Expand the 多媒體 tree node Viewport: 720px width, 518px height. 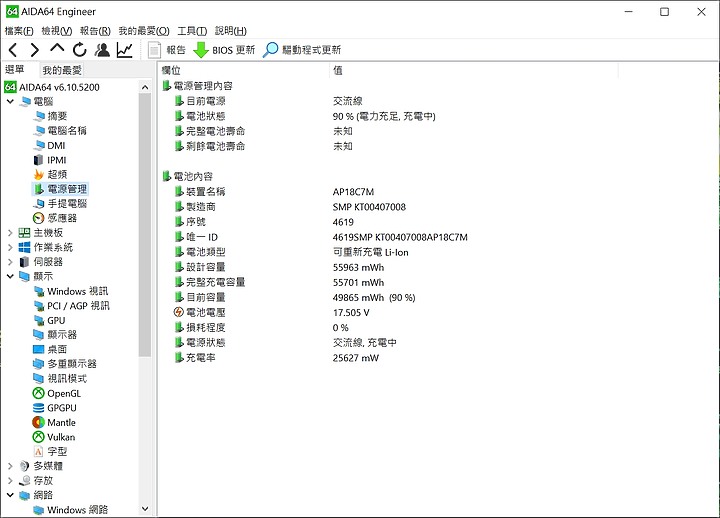pos(10,466)
